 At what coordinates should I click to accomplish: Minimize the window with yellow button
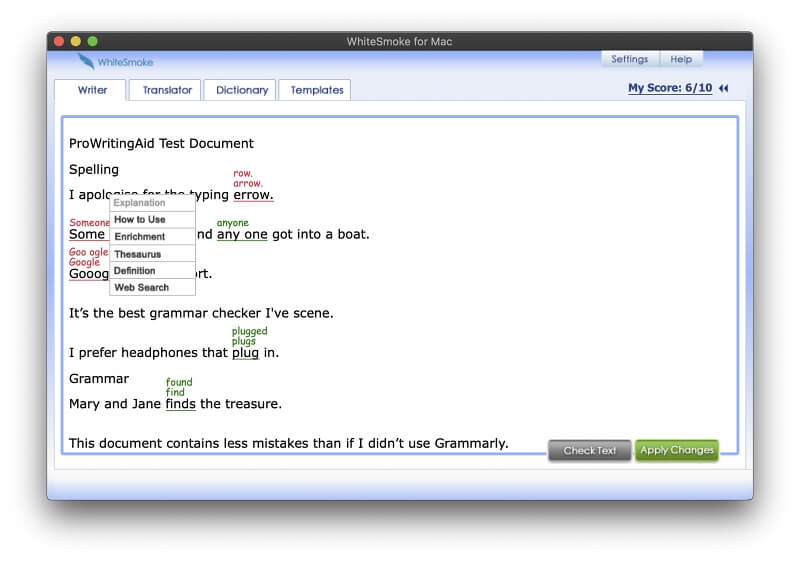point(76,41)
